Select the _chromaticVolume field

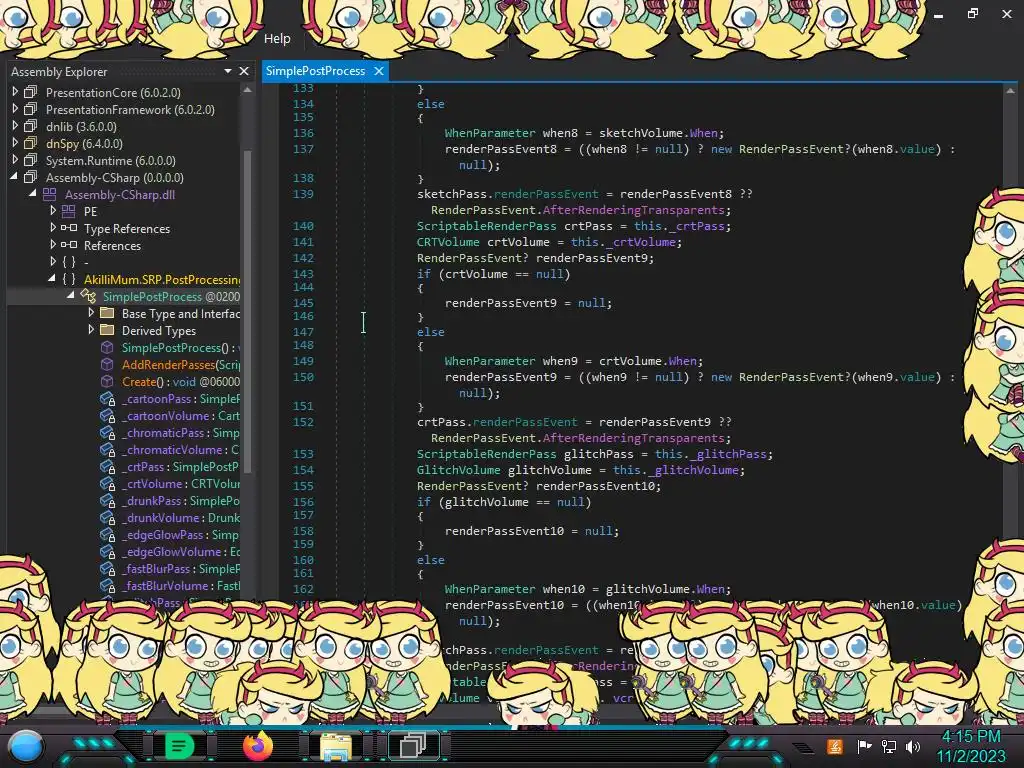coord(181,449)
